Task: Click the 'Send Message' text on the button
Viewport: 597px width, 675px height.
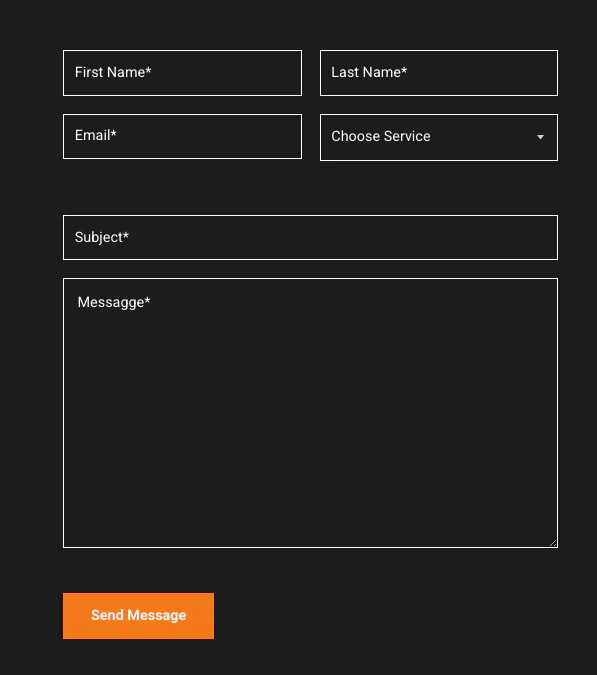Action: [139, 615]
